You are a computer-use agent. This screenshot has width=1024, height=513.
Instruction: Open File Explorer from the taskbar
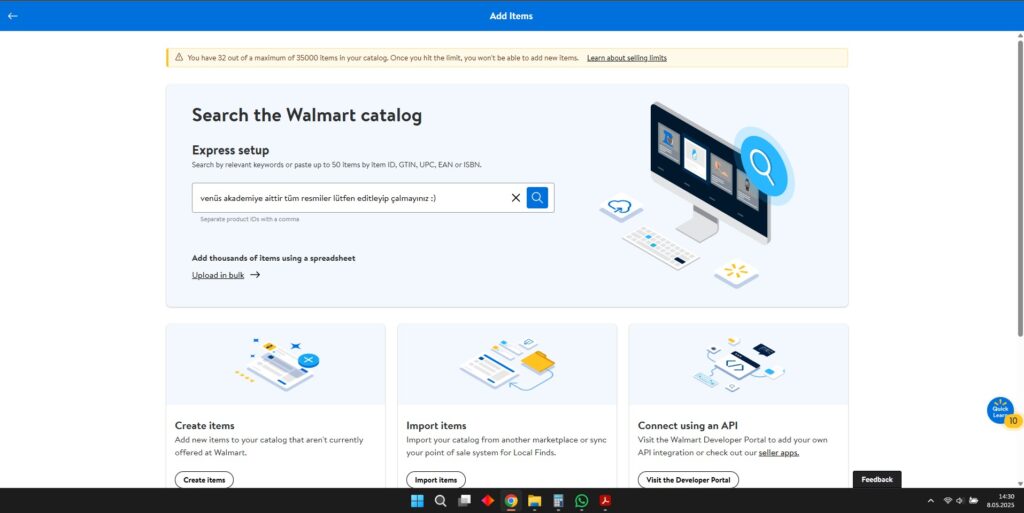[535, 501]
